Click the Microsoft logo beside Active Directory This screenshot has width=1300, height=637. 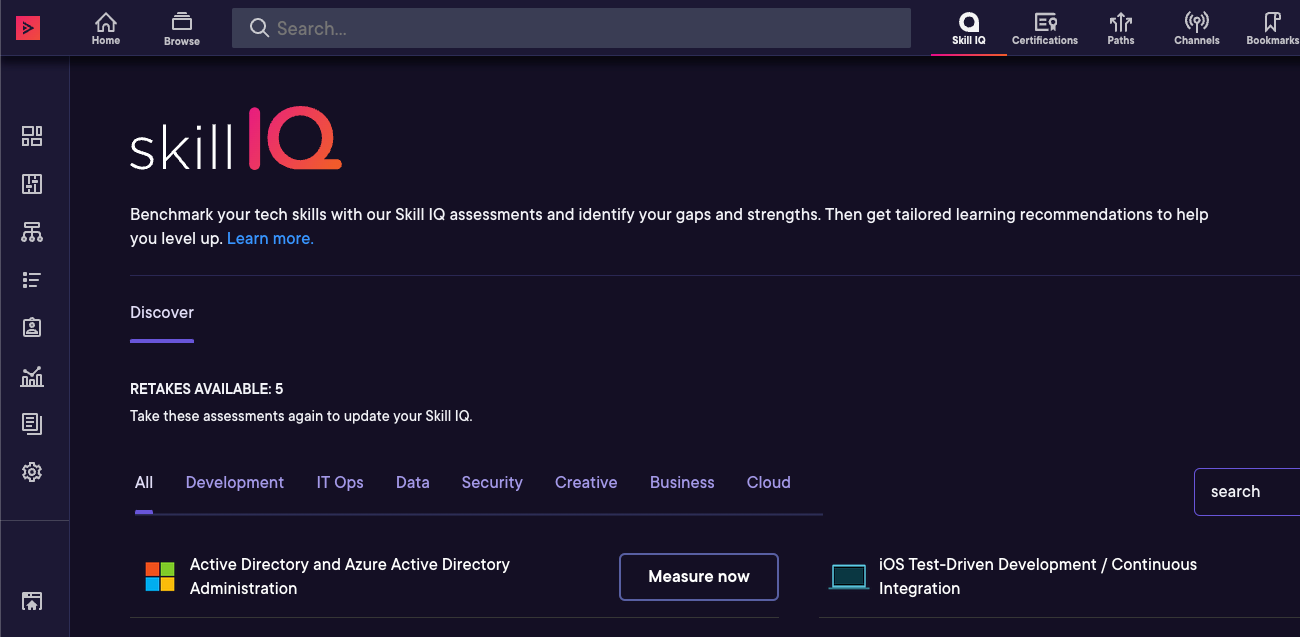tap(160, 577)
